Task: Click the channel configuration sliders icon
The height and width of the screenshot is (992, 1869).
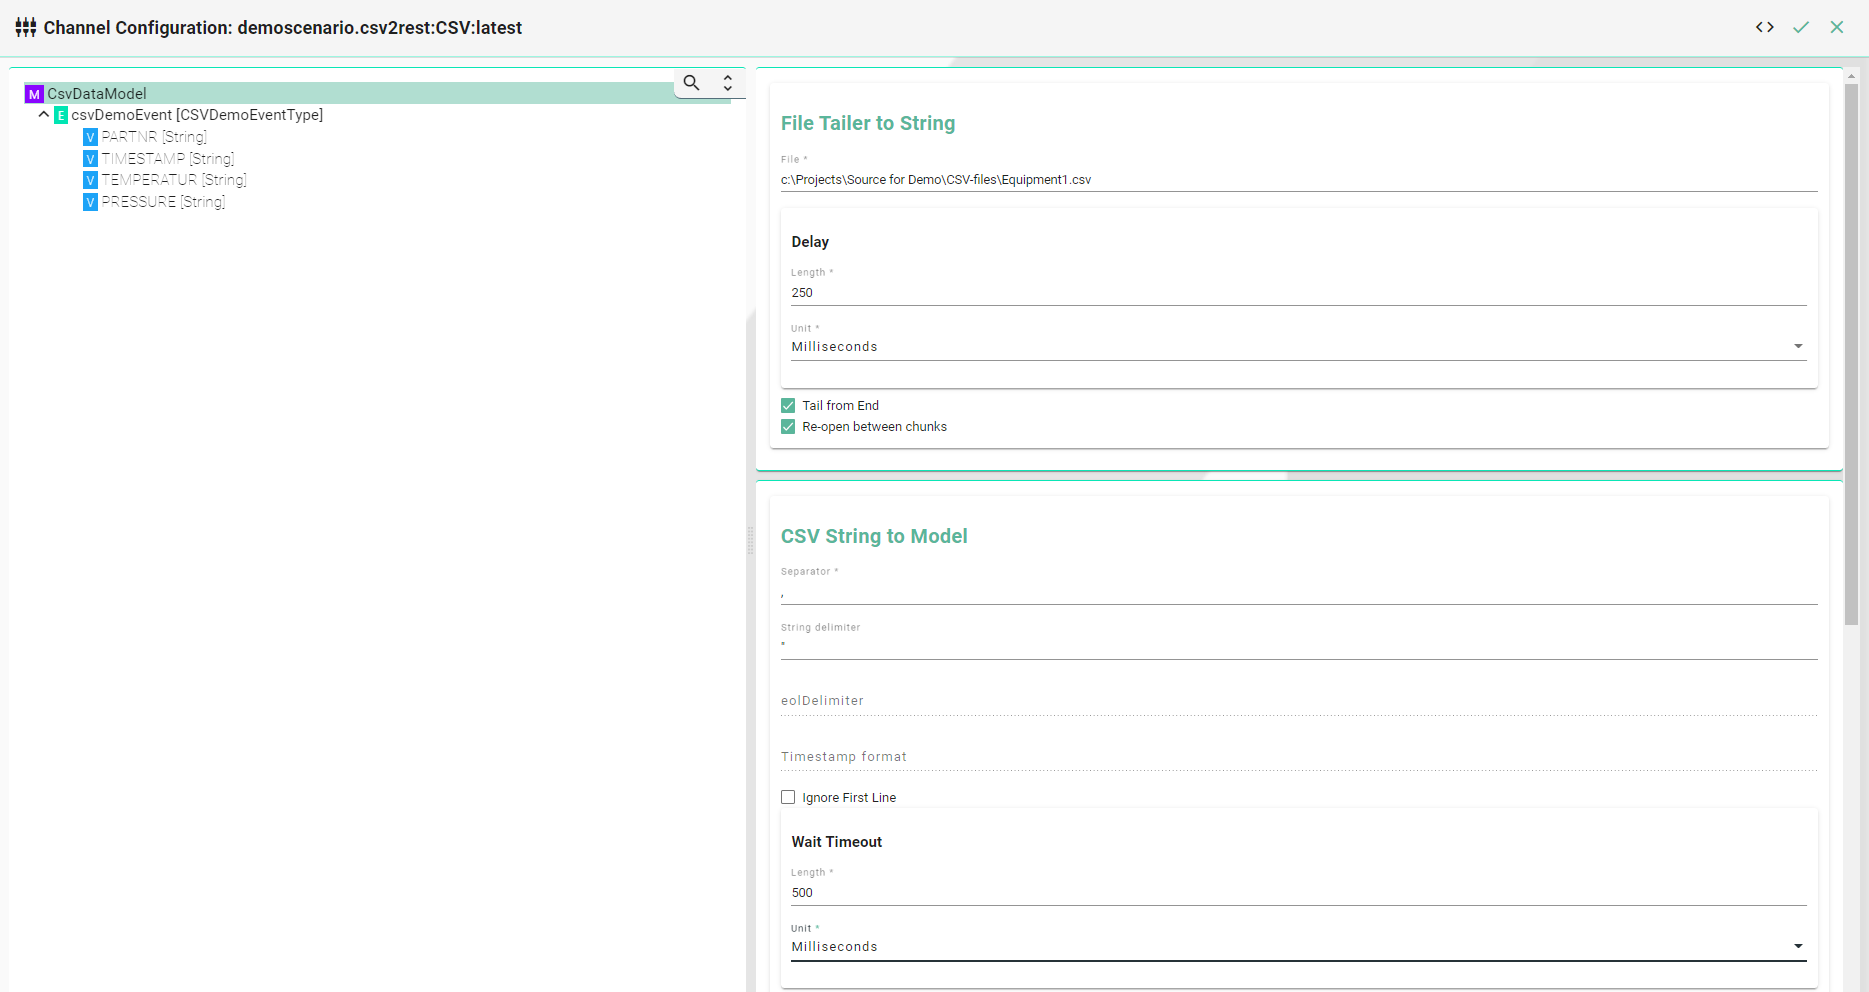Action: 26,27
